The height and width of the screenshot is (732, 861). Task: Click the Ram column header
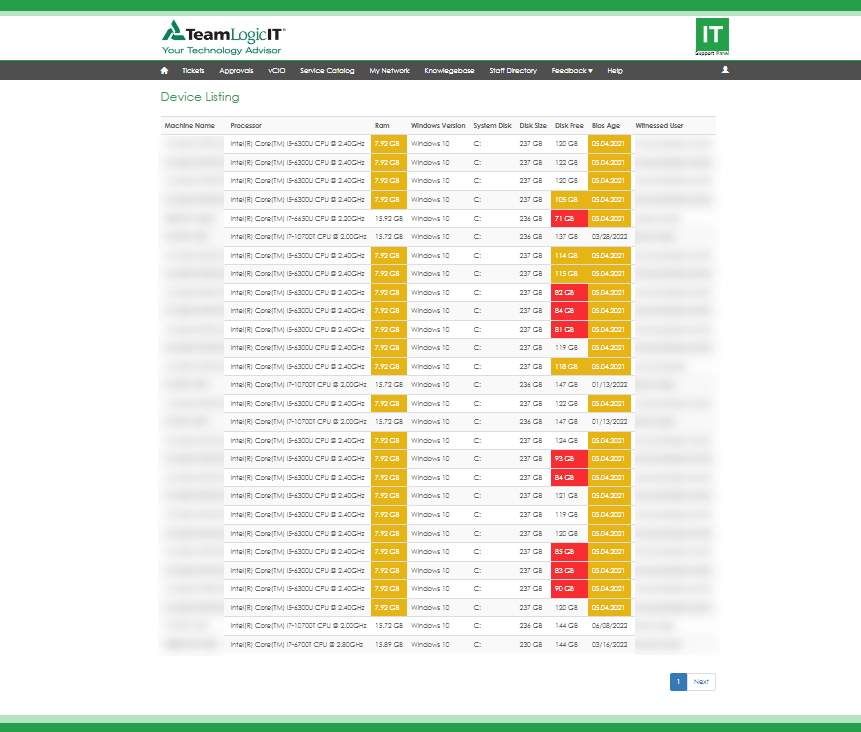(382, 126)
